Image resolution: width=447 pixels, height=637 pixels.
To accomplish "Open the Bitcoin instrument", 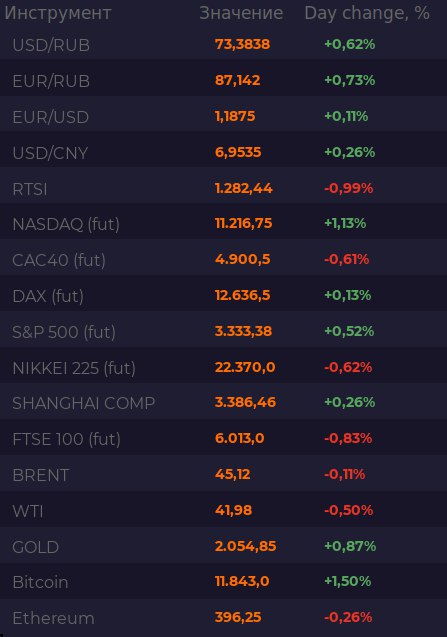I will [x=224, y=582].
